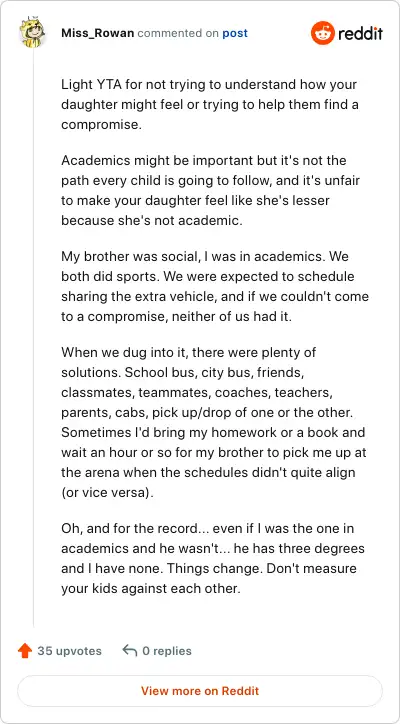This screenshot has width=400, height=724.
Task: Click the "0 replies" label
Action: (x=167, y=651)
